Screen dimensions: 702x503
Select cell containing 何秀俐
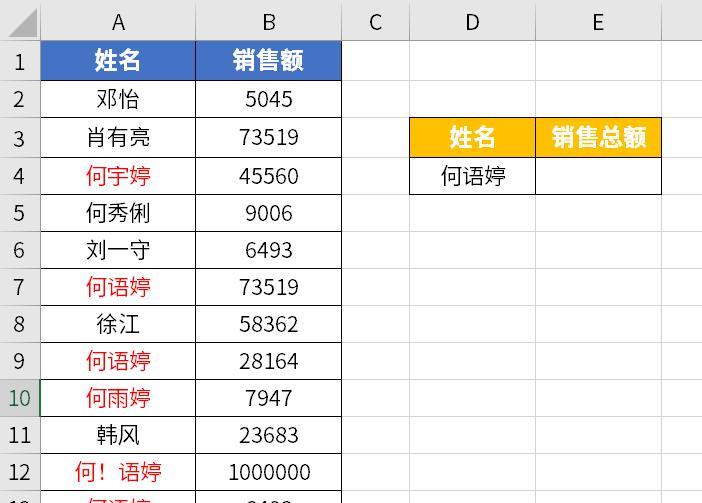pyautogui.click(x=118, y=213)
